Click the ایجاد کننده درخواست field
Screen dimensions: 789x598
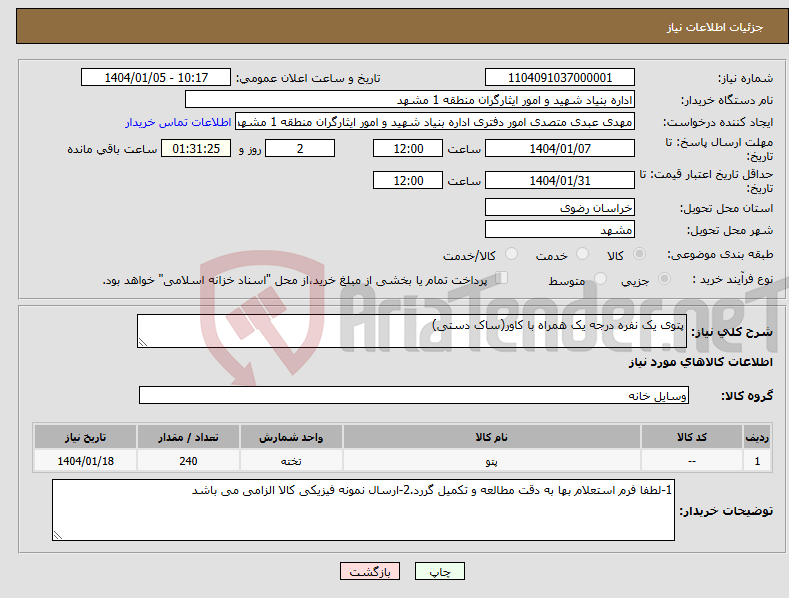pos(435,122)
